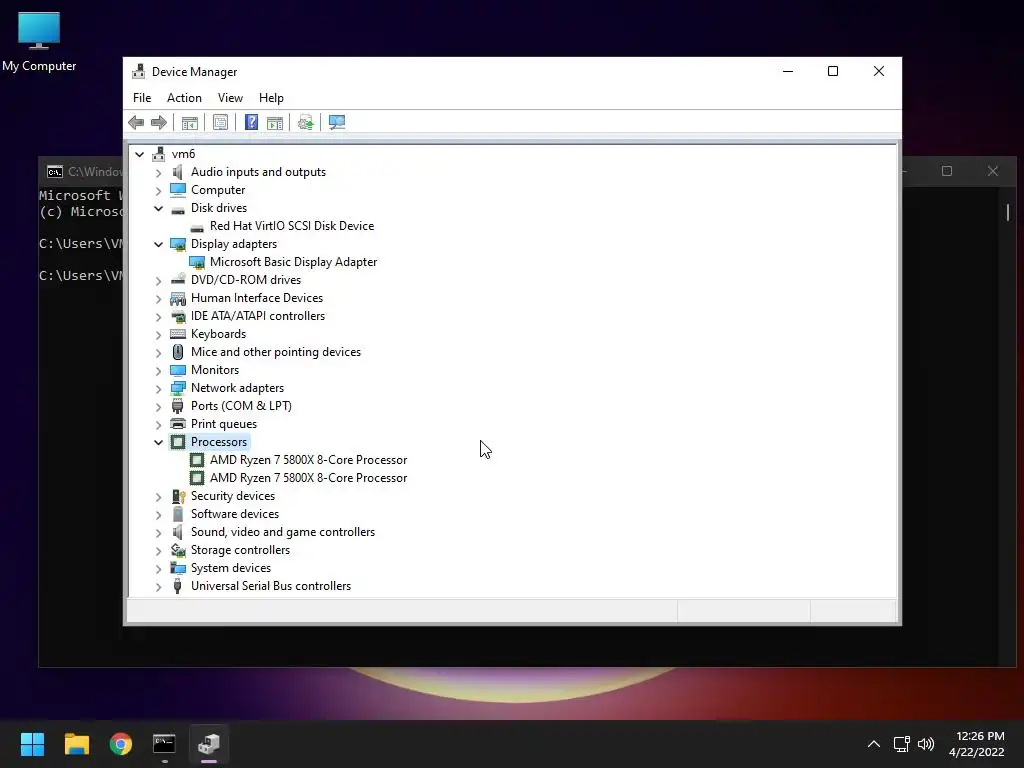Collapse the Disk drives category
The height and width of the screenshot is (768, 1024).
click(158, 208)
